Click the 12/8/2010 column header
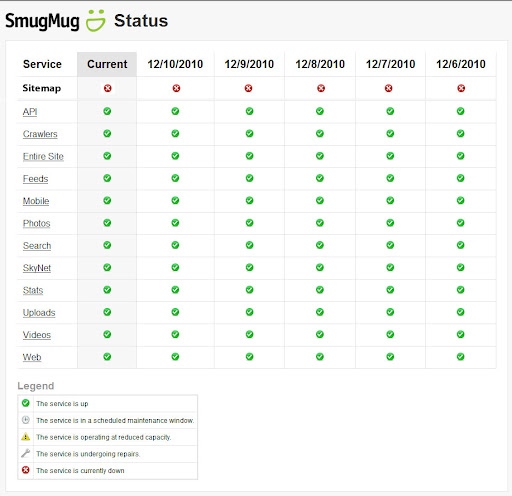Image resolution: width=512 pixels, height=496 pixels. 320,64
